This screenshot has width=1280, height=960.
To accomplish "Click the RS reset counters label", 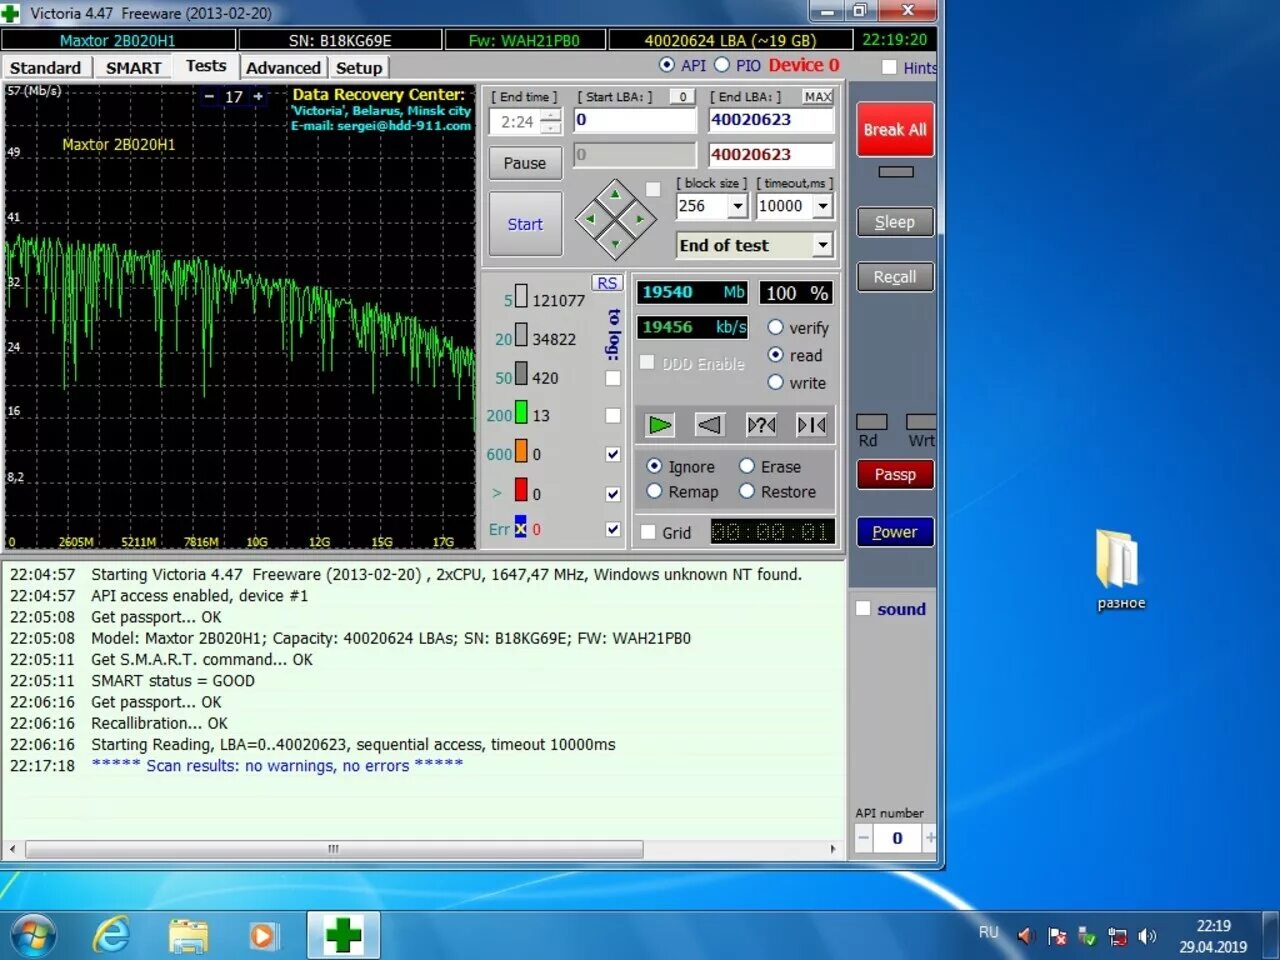I will tap(607, 283).
